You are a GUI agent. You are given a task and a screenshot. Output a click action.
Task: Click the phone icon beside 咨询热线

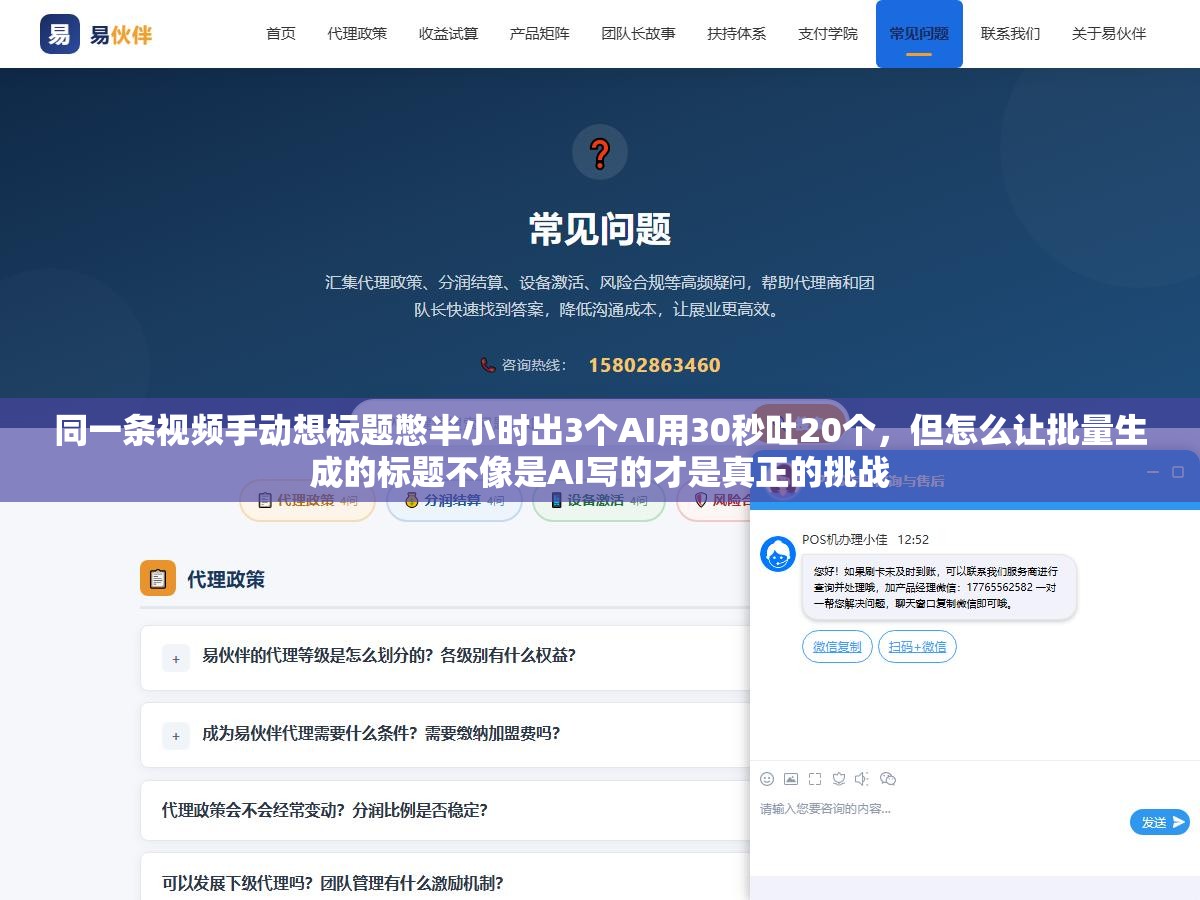coord(488,365)
